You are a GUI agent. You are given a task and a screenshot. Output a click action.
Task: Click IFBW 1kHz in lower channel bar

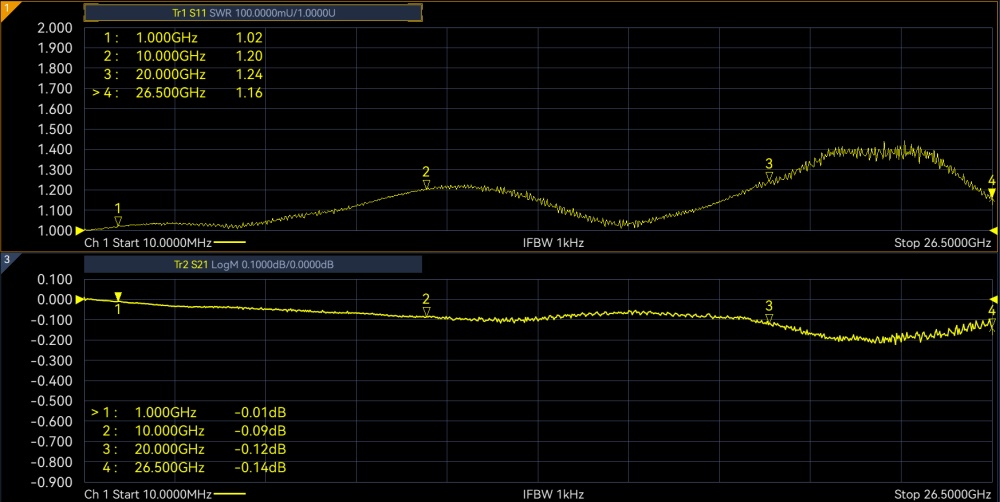click(x=554, y=494)
